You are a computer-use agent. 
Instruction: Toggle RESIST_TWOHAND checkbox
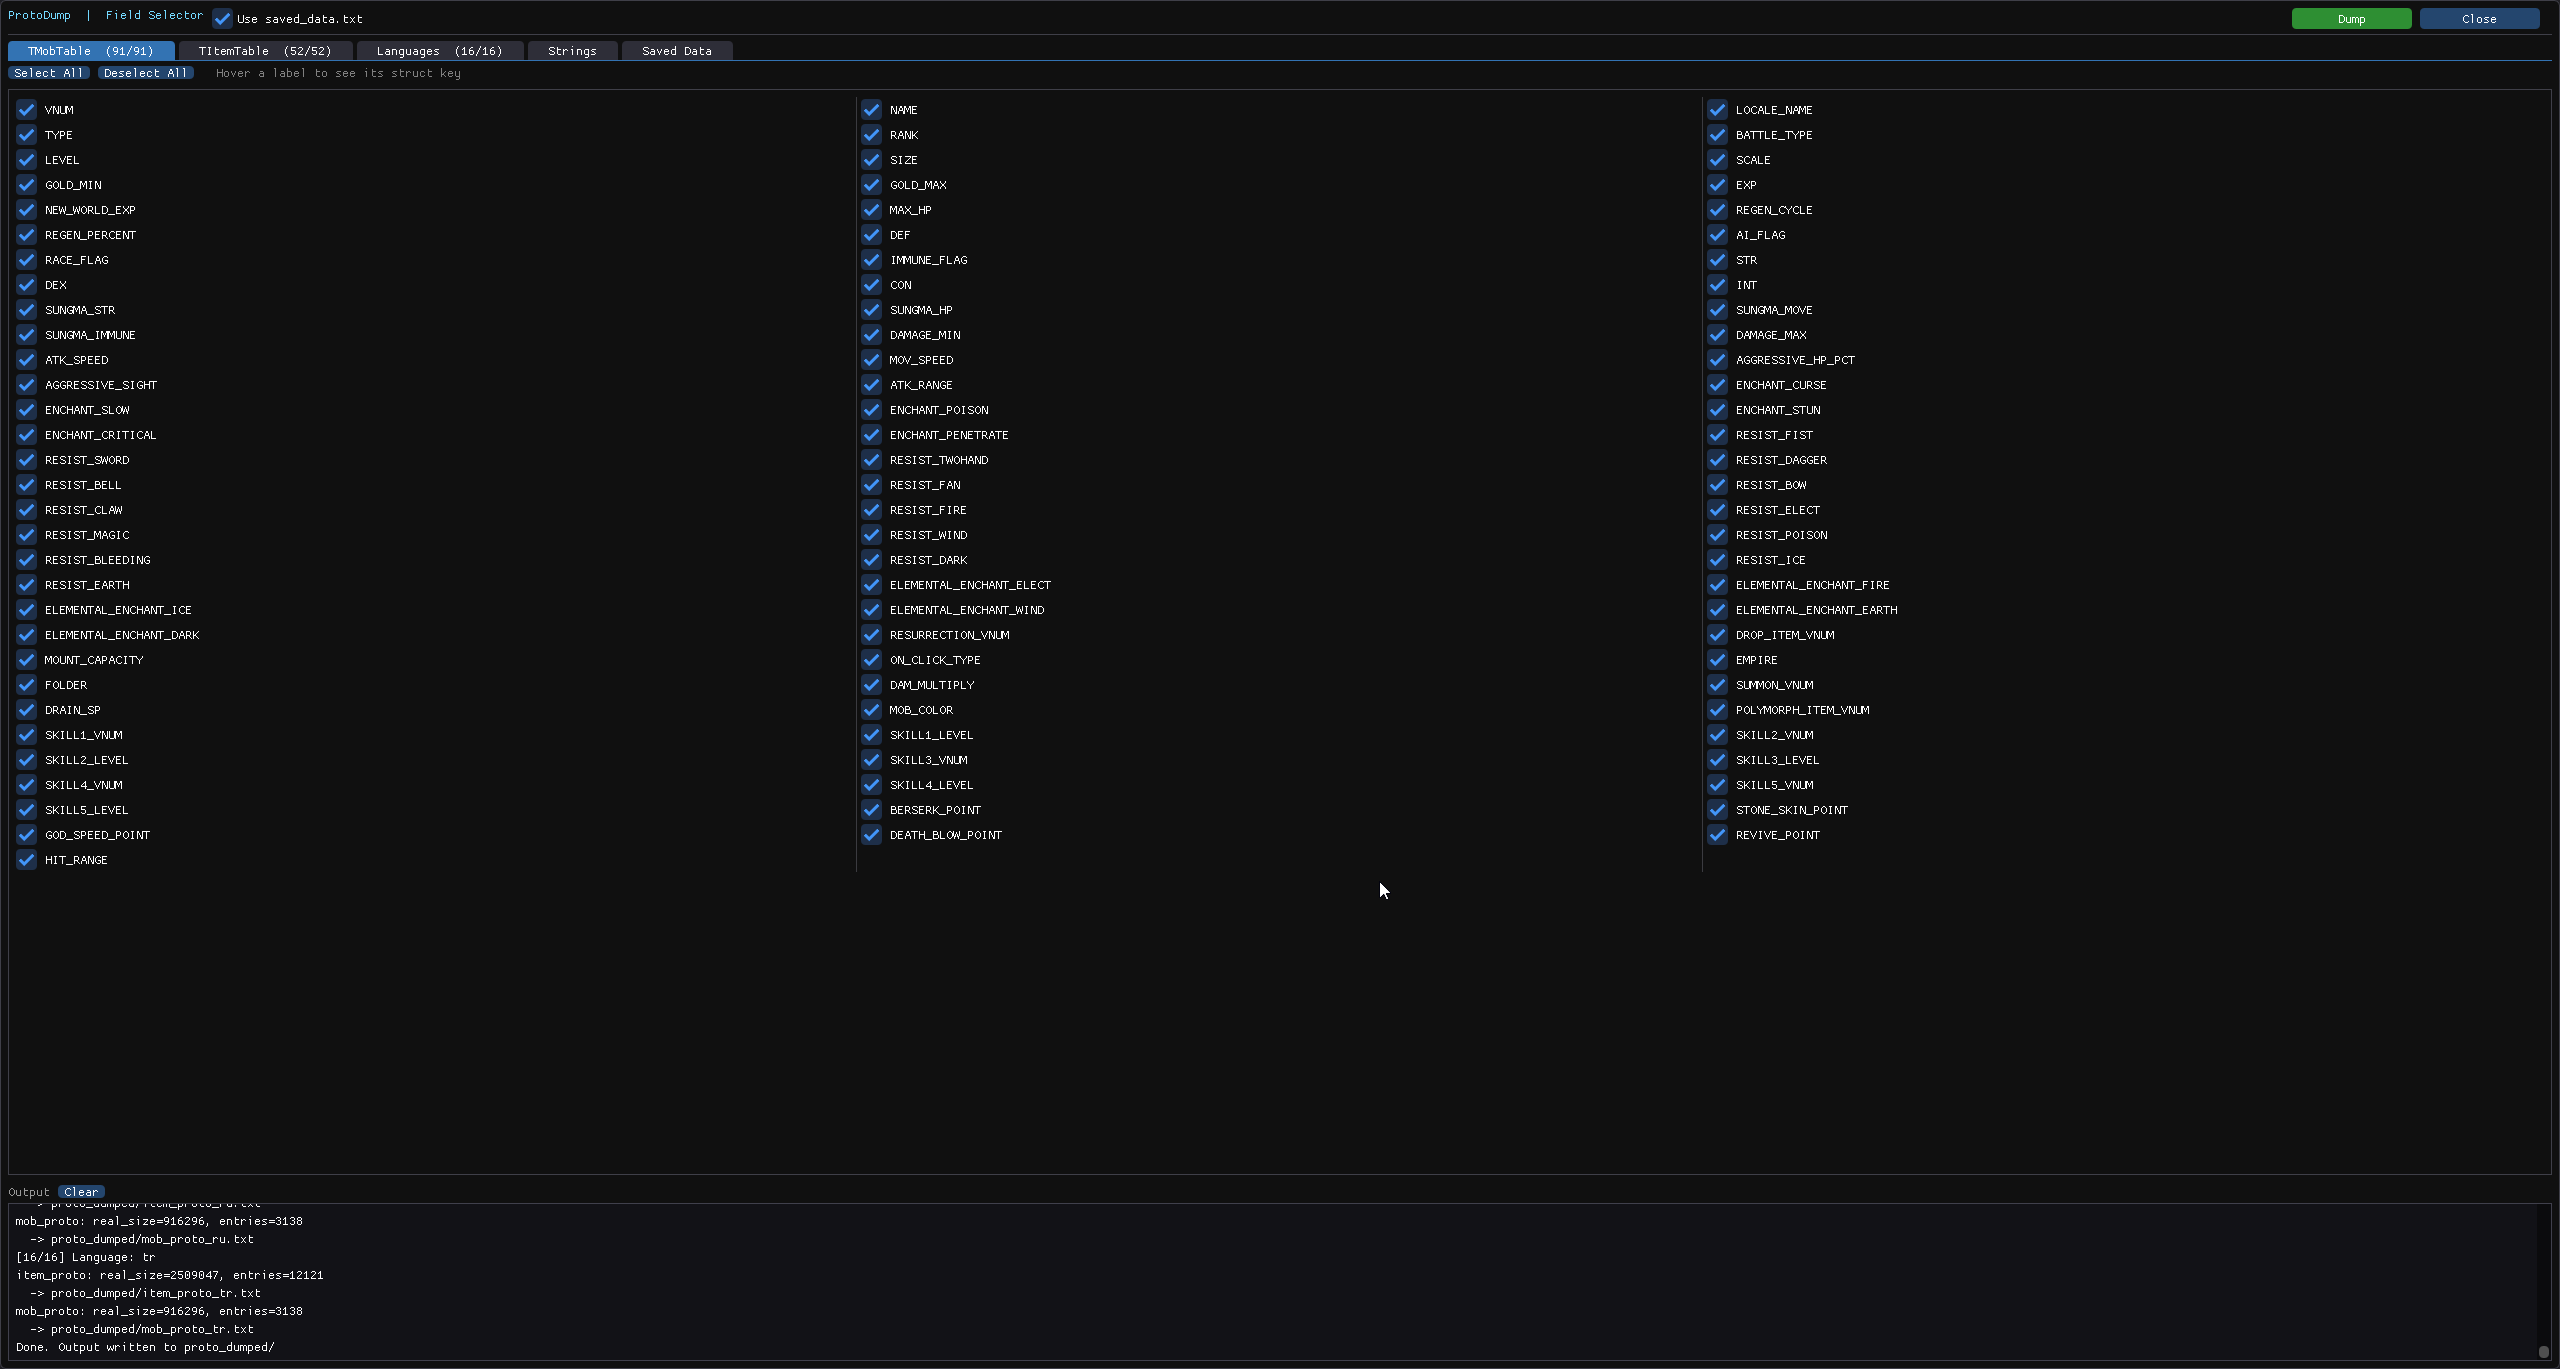coord(872,460)
